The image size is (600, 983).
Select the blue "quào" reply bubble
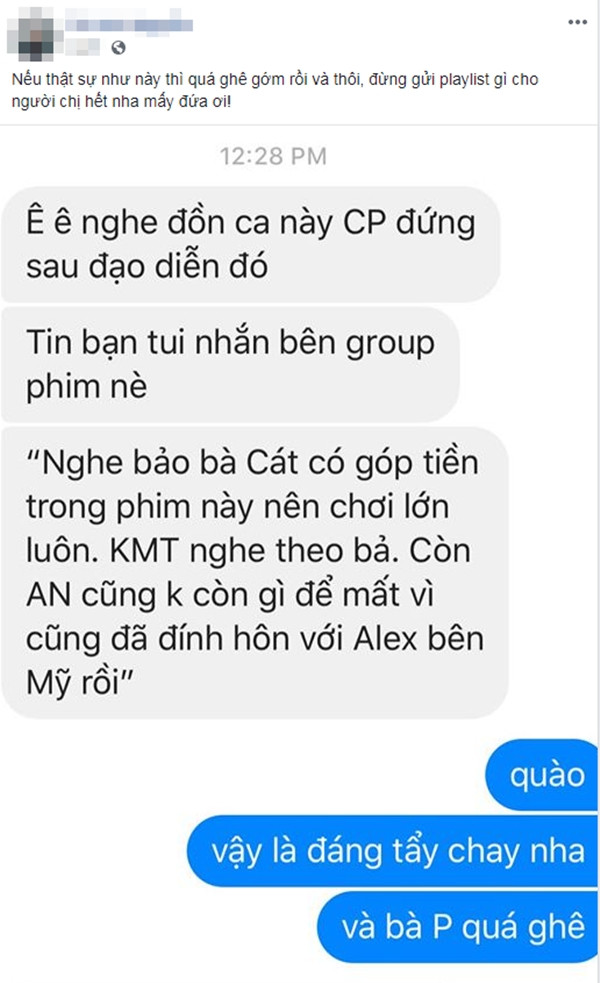tap(542, 775)
